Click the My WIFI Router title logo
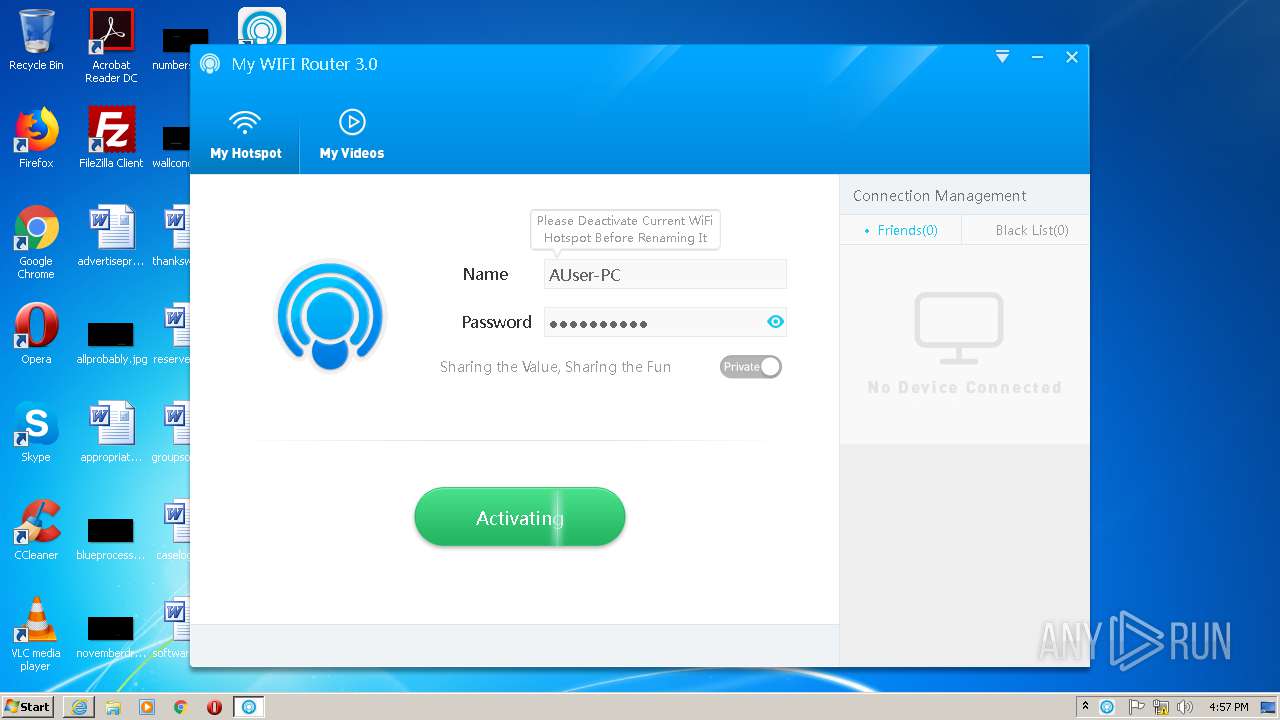This screenshot has width=1280, height=720. (x=210, y=64)
